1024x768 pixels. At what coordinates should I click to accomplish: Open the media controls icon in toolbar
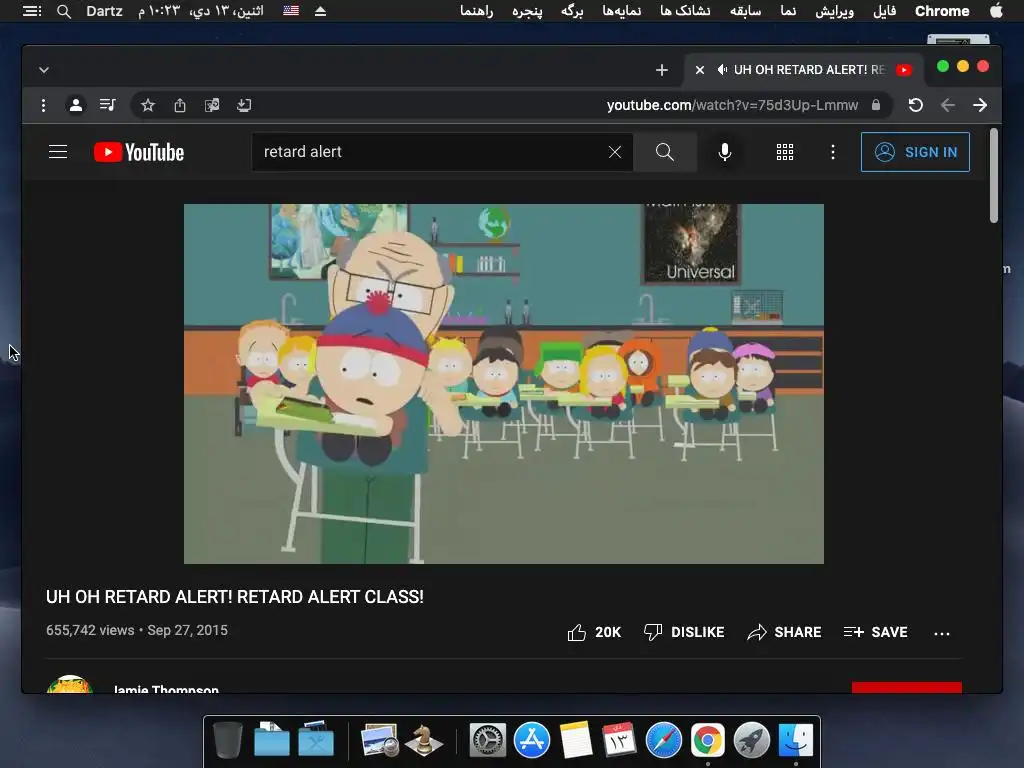coord(108,105)
